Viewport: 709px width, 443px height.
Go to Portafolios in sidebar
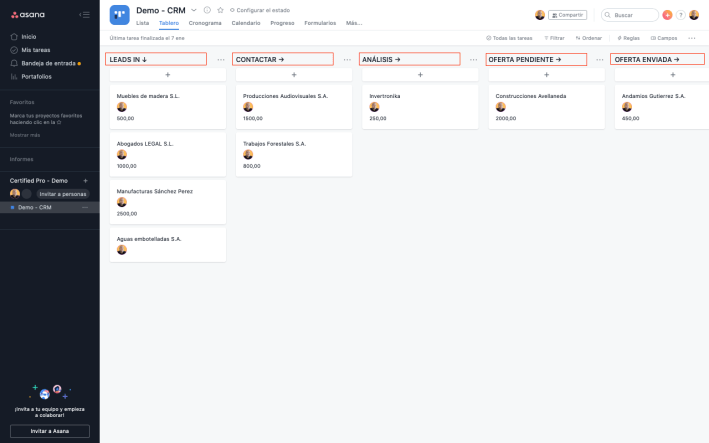click(x=36, y=76)
